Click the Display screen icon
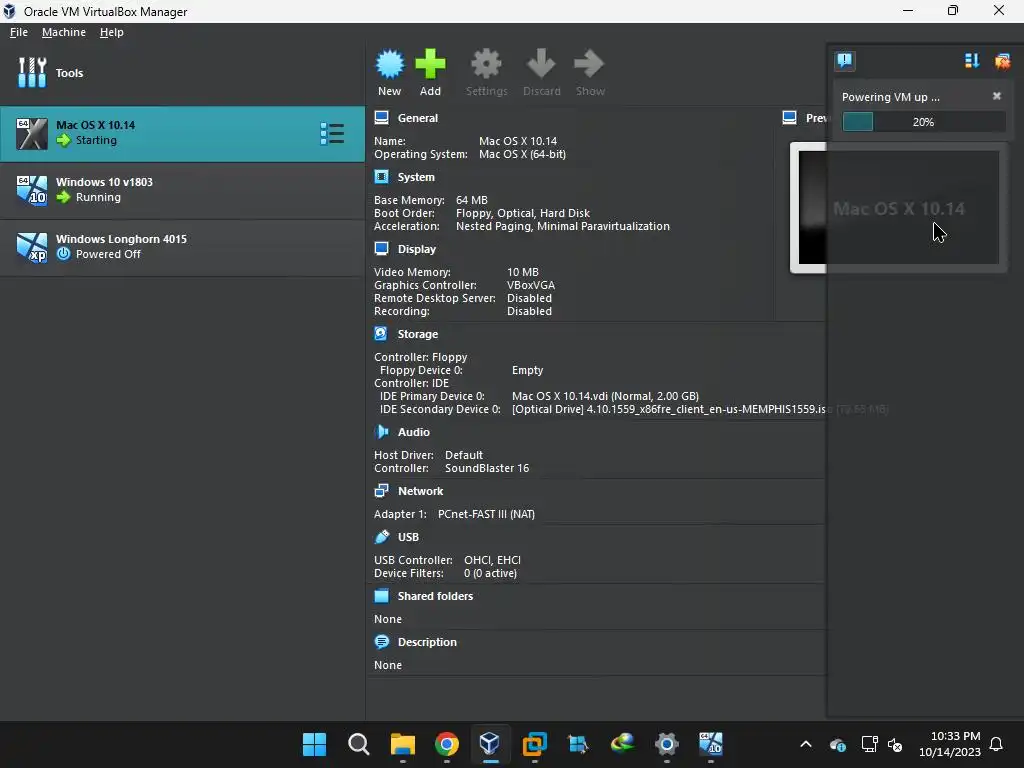Image resolution: width=1024 pixels, height=768 pixels. (x=381, y=248)
